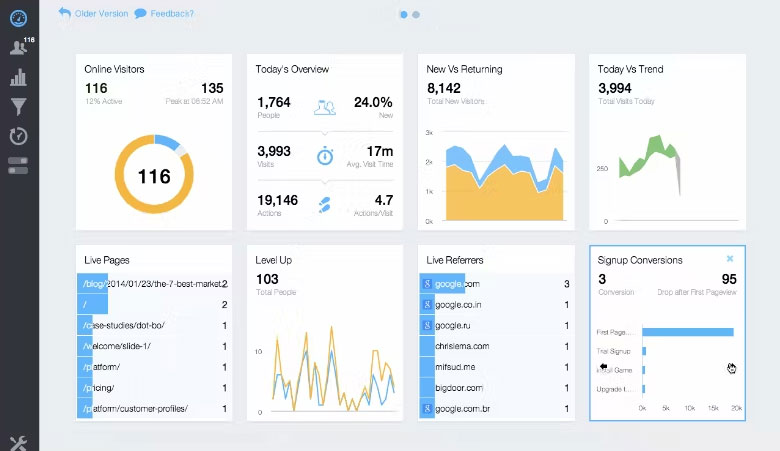Viewport: 780px width, 451px height.
Task: Click the Google icon beside google.ru
Action: 427,326
